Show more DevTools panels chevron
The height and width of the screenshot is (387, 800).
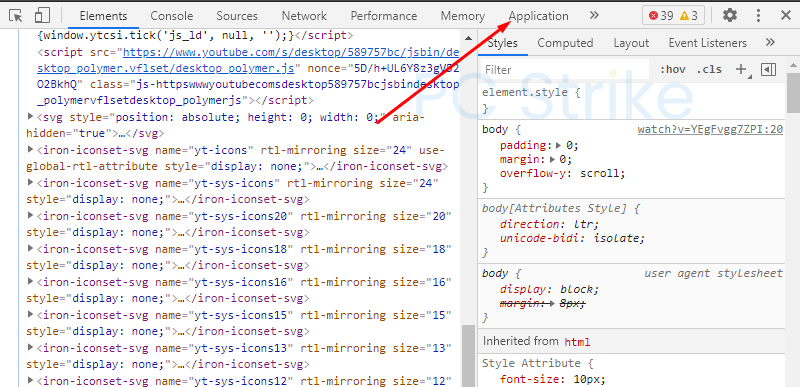594,16
